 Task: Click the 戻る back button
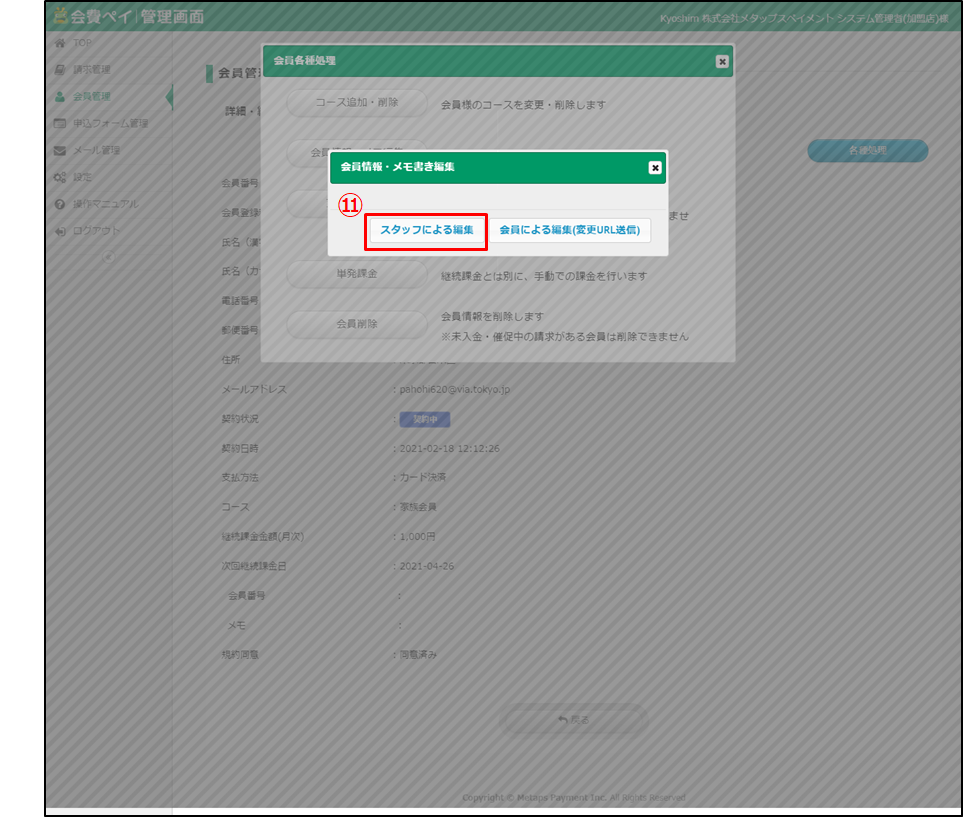coord(574,719)
